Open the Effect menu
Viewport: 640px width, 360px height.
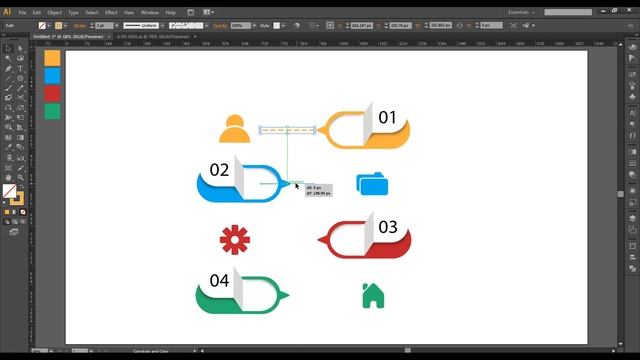click(x=111, y=13)
